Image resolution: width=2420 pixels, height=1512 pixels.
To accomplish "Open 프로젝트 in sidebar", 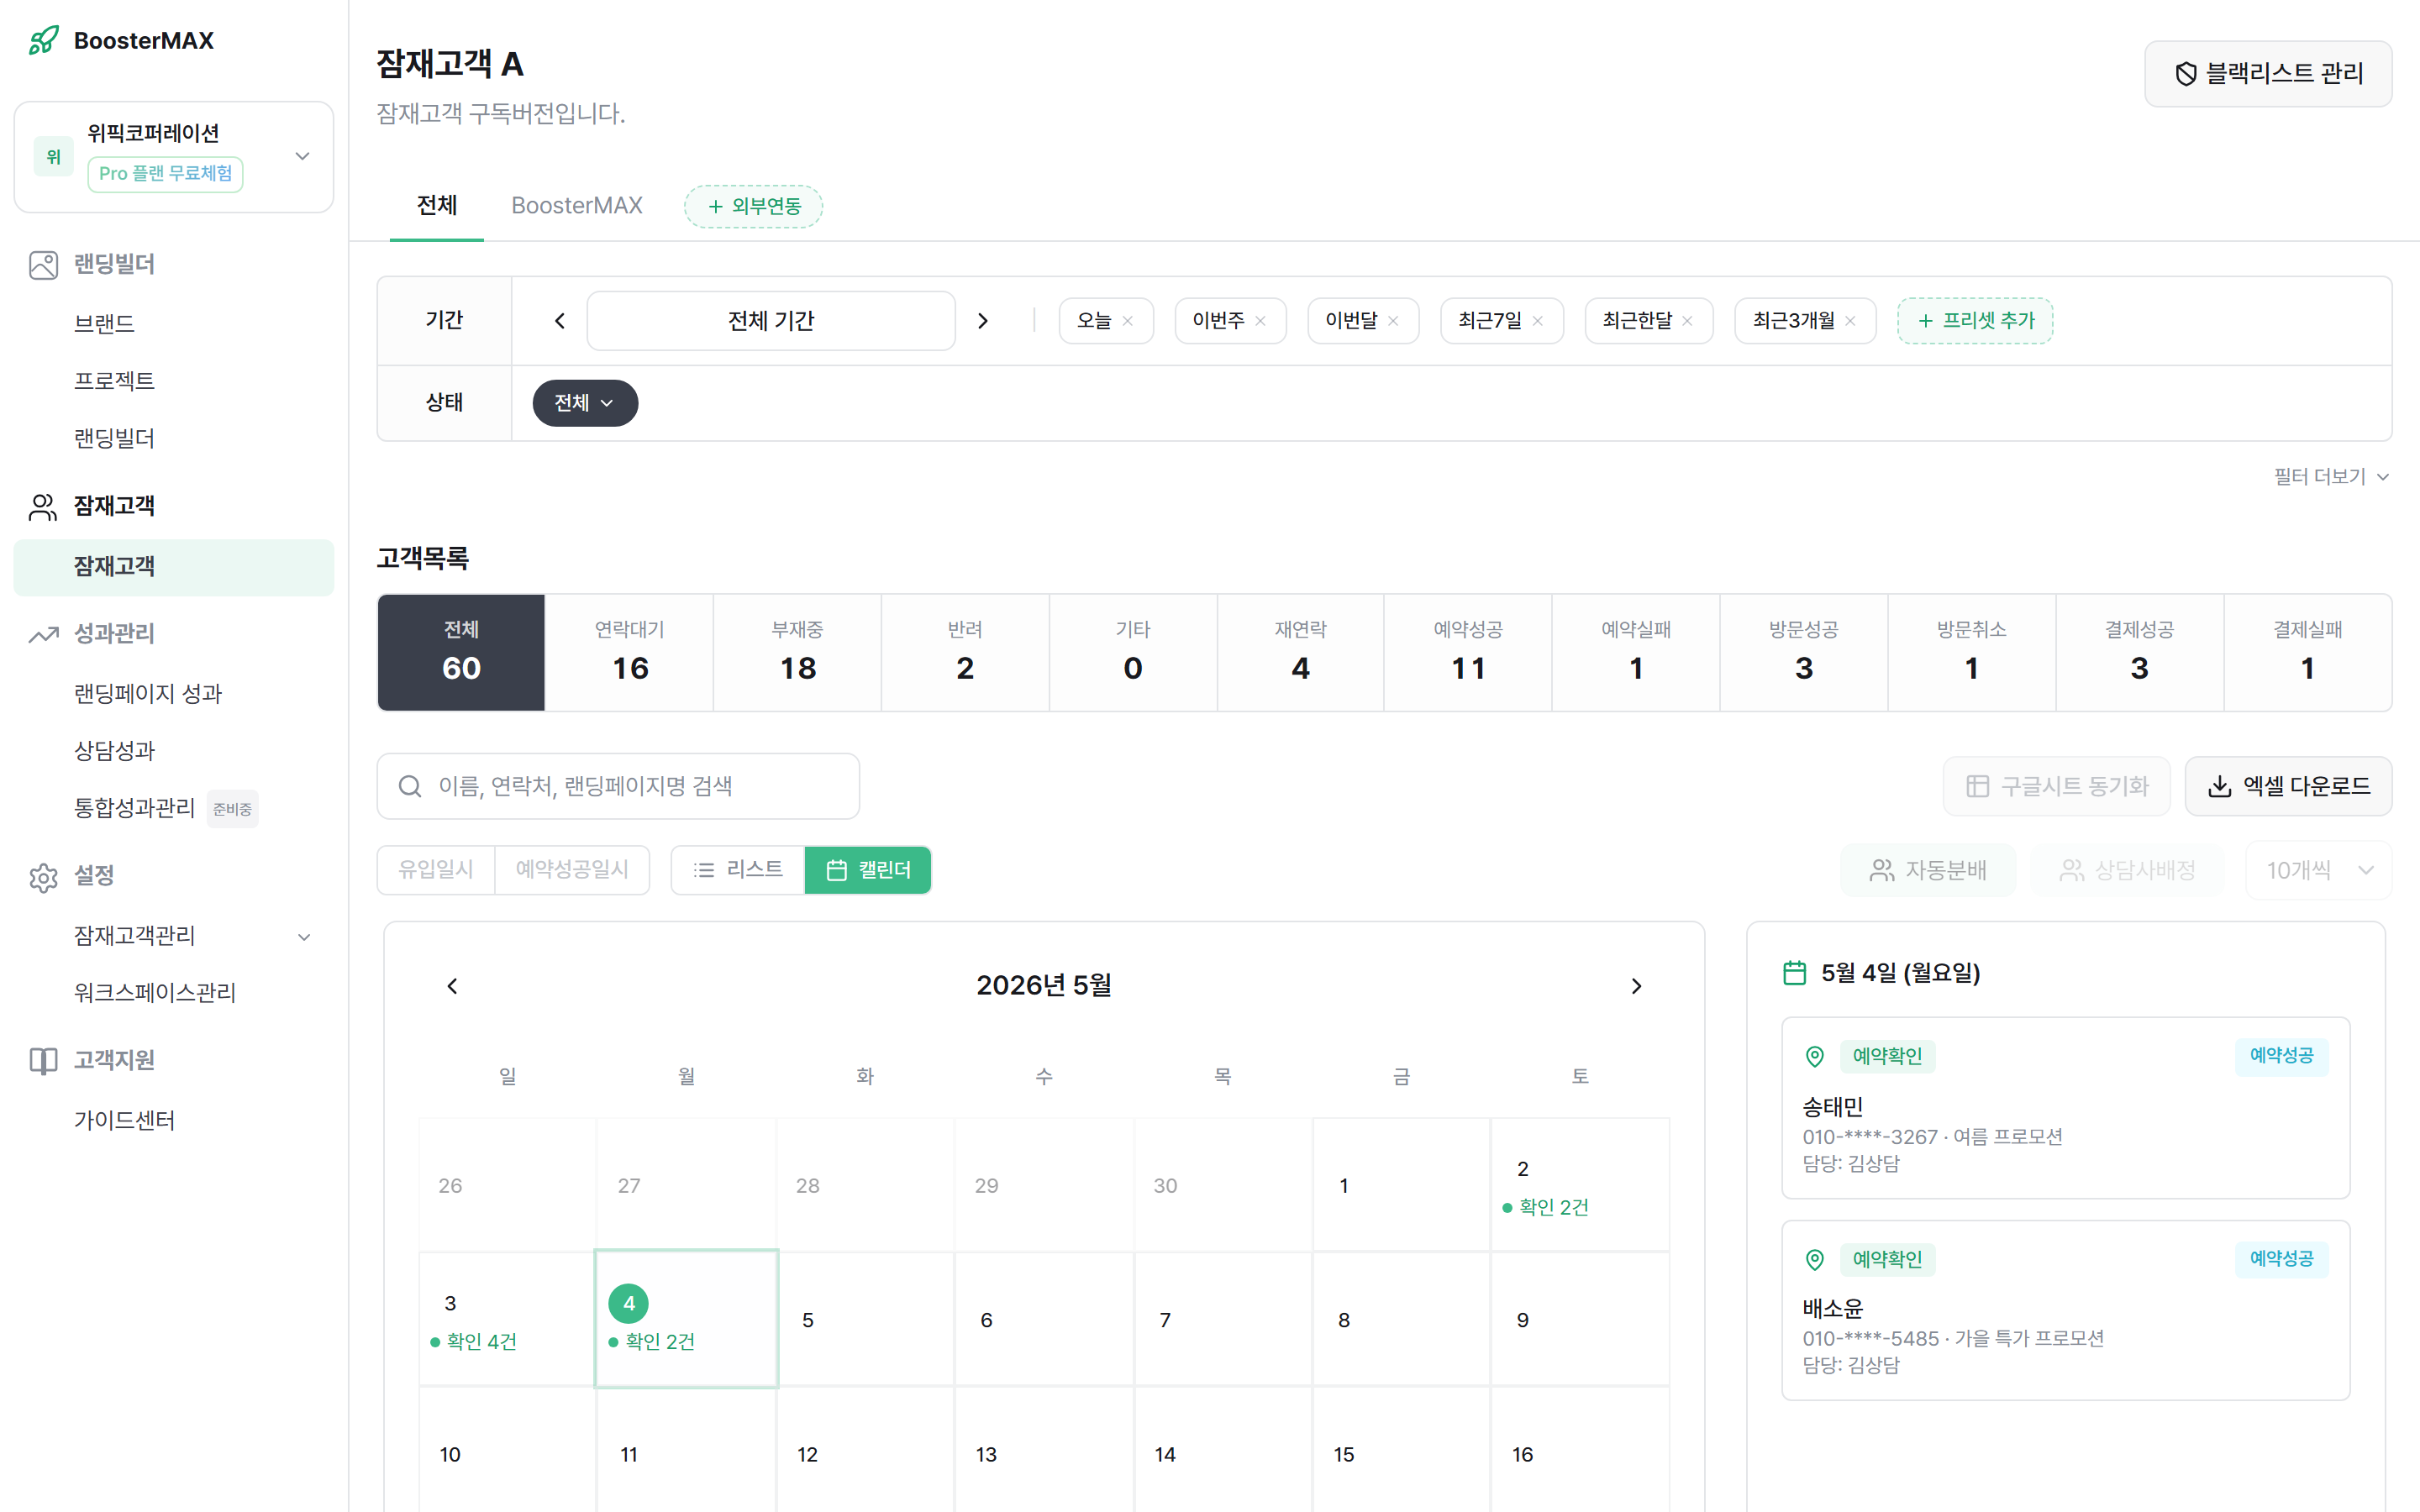I will (114, 381).
